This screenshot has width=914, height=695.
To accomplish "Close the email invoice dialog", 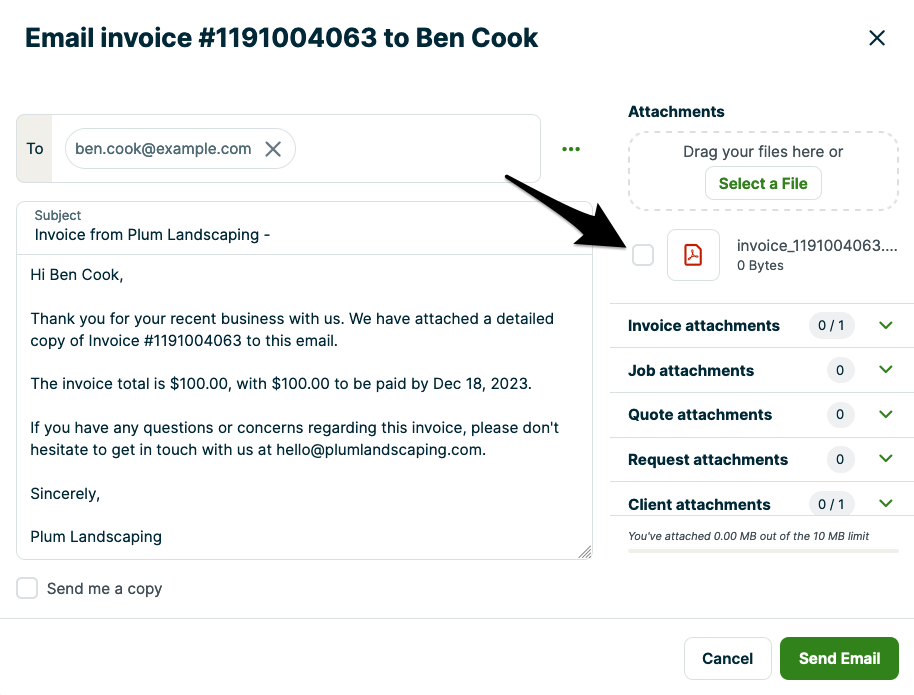I will [877, 38].
